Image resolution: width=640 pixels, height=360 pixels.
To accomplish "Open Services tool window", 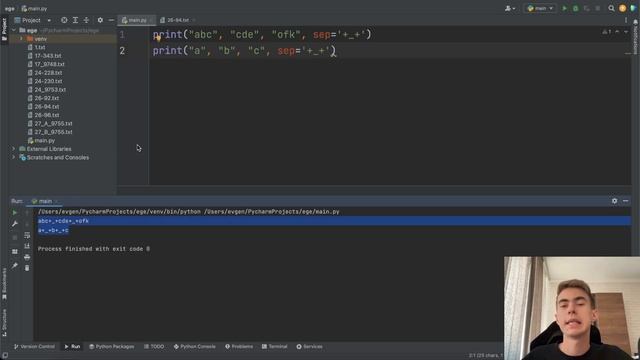I will click(309, 347).
